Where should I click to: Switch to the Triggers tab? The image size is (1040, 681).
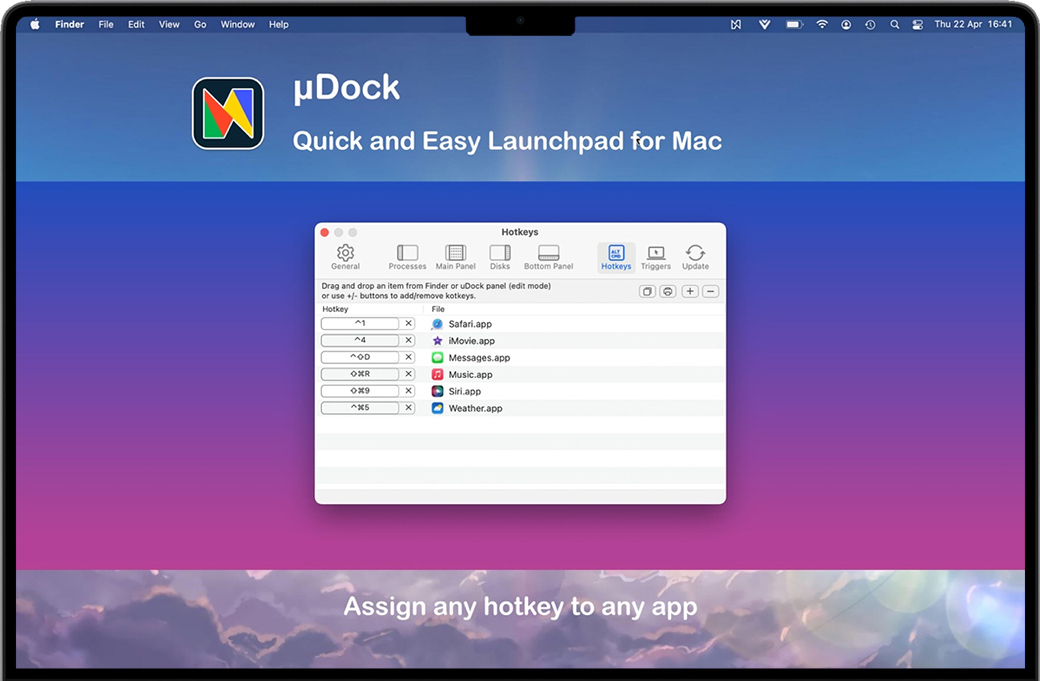[655, 257]
